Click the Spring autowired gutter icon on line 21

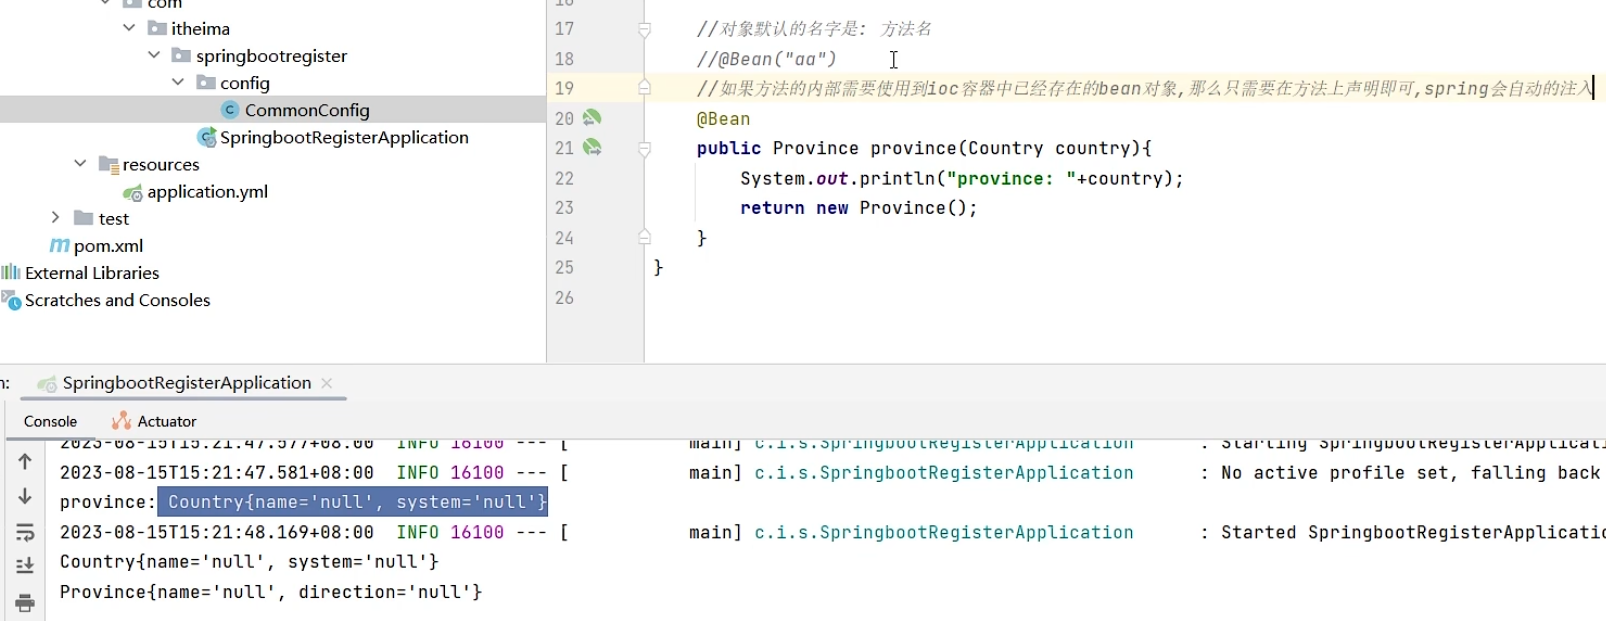(592, 148)
